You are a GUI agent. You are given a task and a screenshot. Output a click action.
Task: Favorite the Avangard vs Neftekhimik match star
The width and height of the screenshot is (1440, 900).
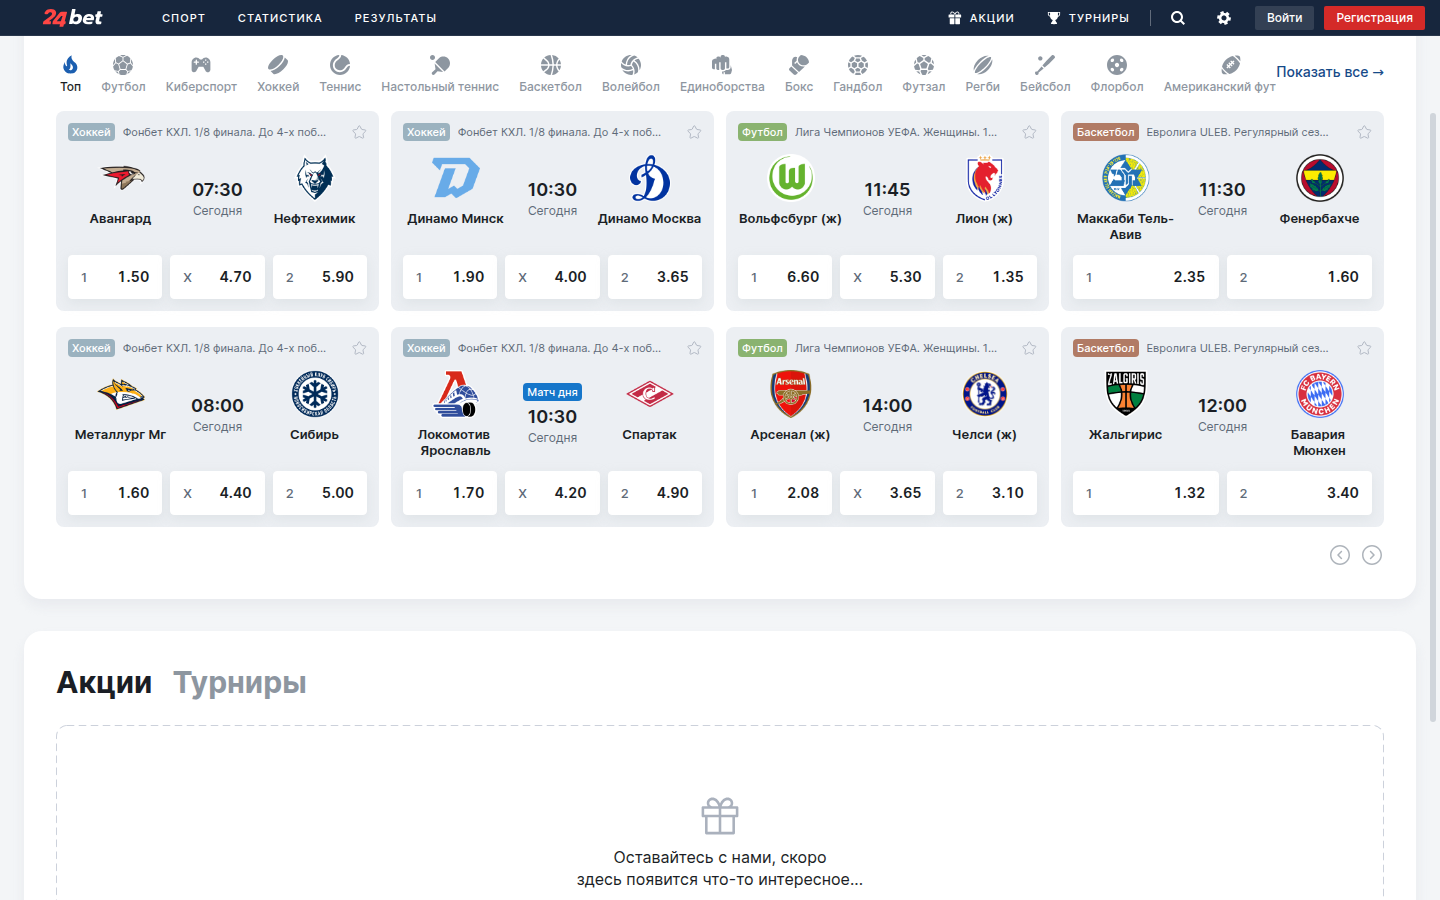tap(359, 132)
